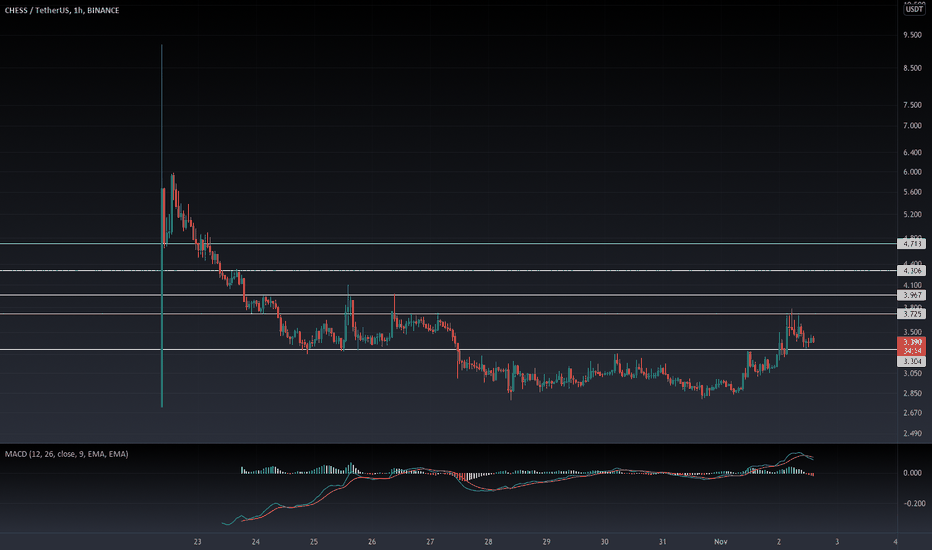Screen dimensions: 932x550
Task: Select the 4.713 horizontal line price label
Action: 912,244
